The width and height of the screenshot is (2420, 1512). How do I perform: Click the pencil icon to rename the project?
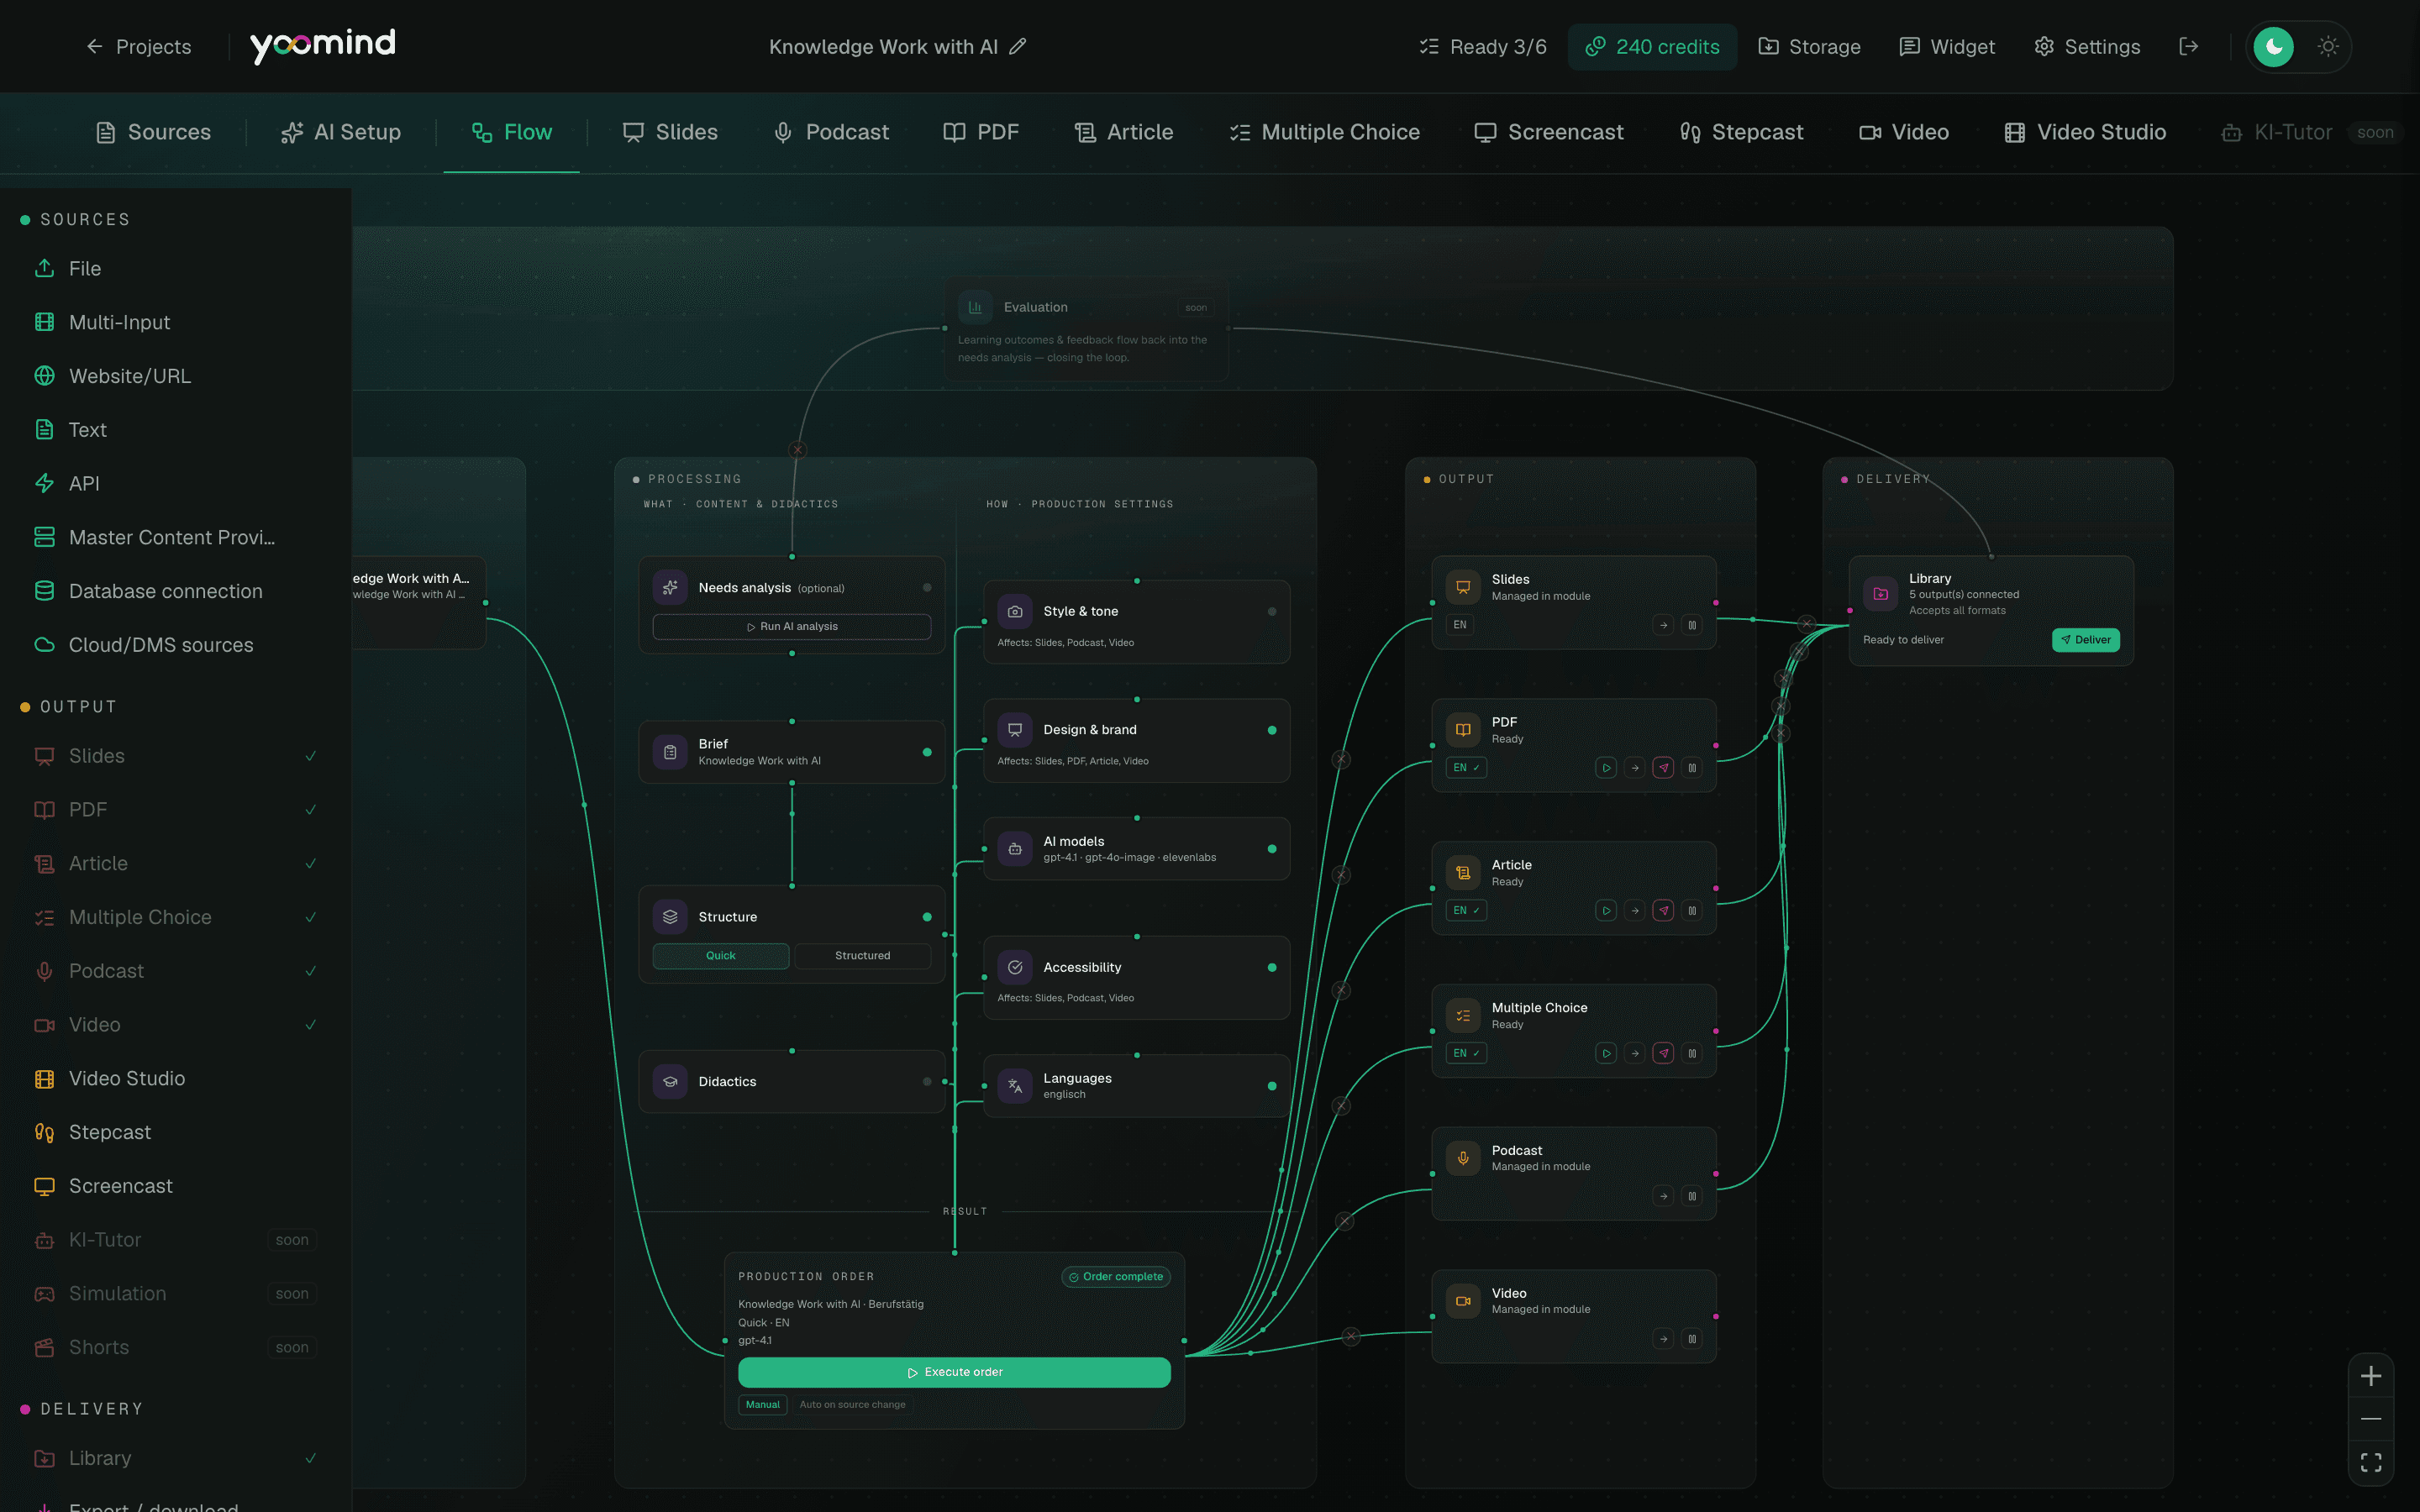point(1018,47)
